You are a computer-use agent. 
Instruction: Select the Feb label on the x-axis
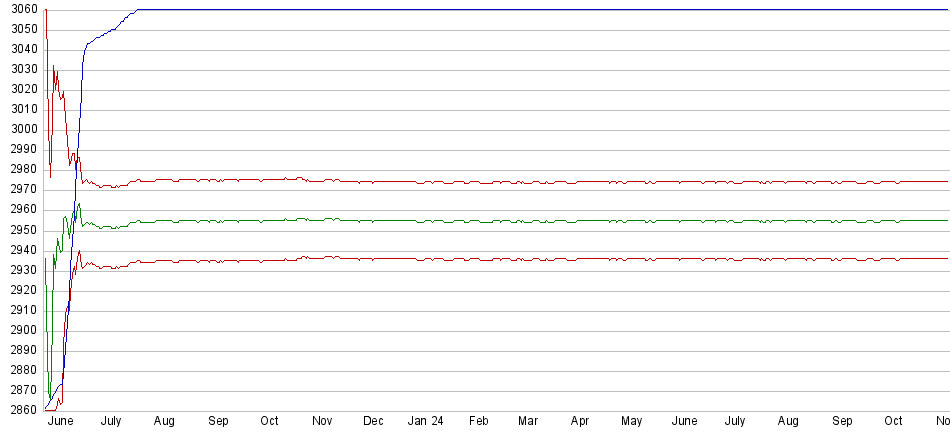[479, 421]
